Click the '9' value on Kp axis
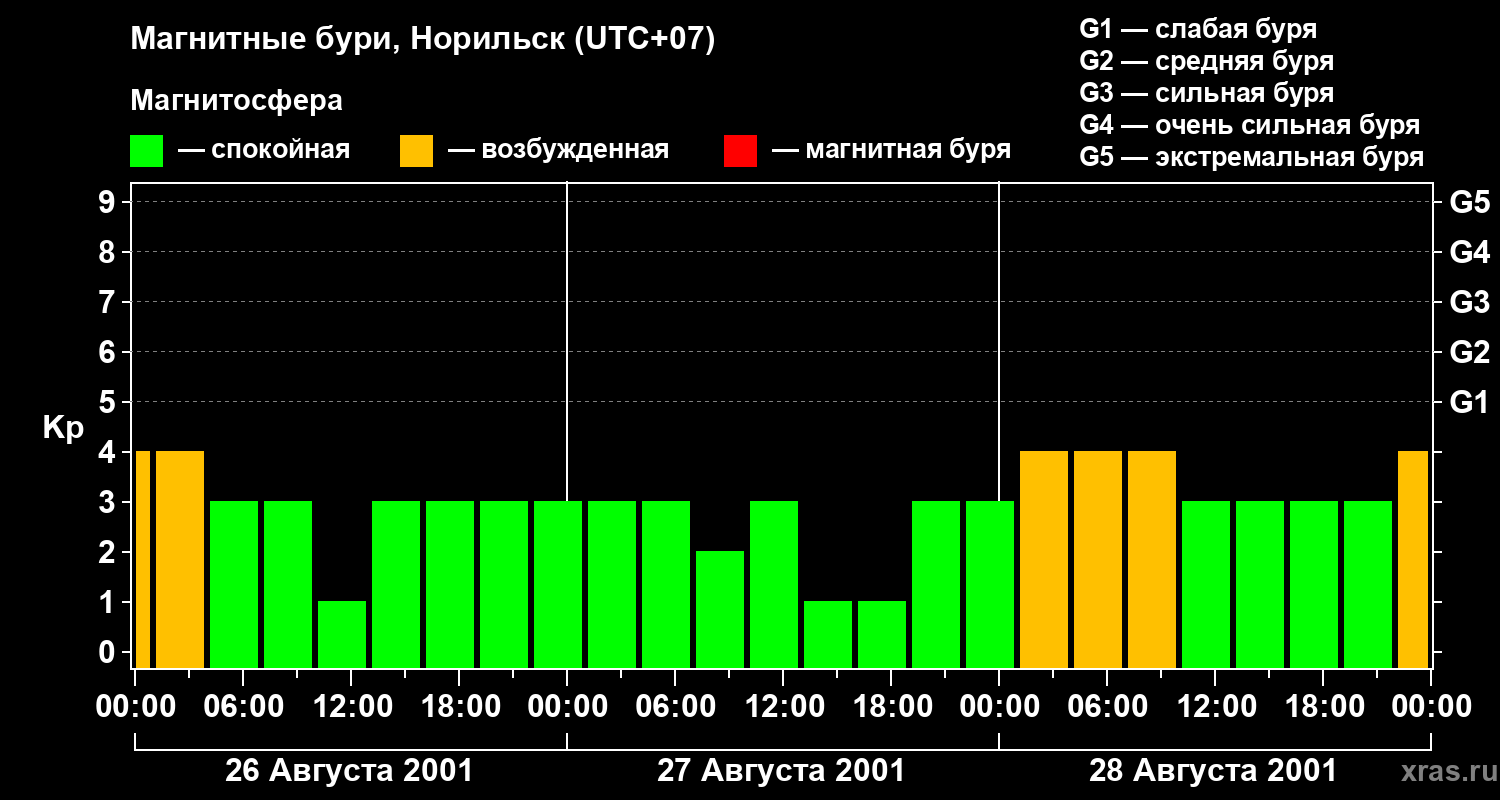 pyautogui.click(x=109, y=202)
